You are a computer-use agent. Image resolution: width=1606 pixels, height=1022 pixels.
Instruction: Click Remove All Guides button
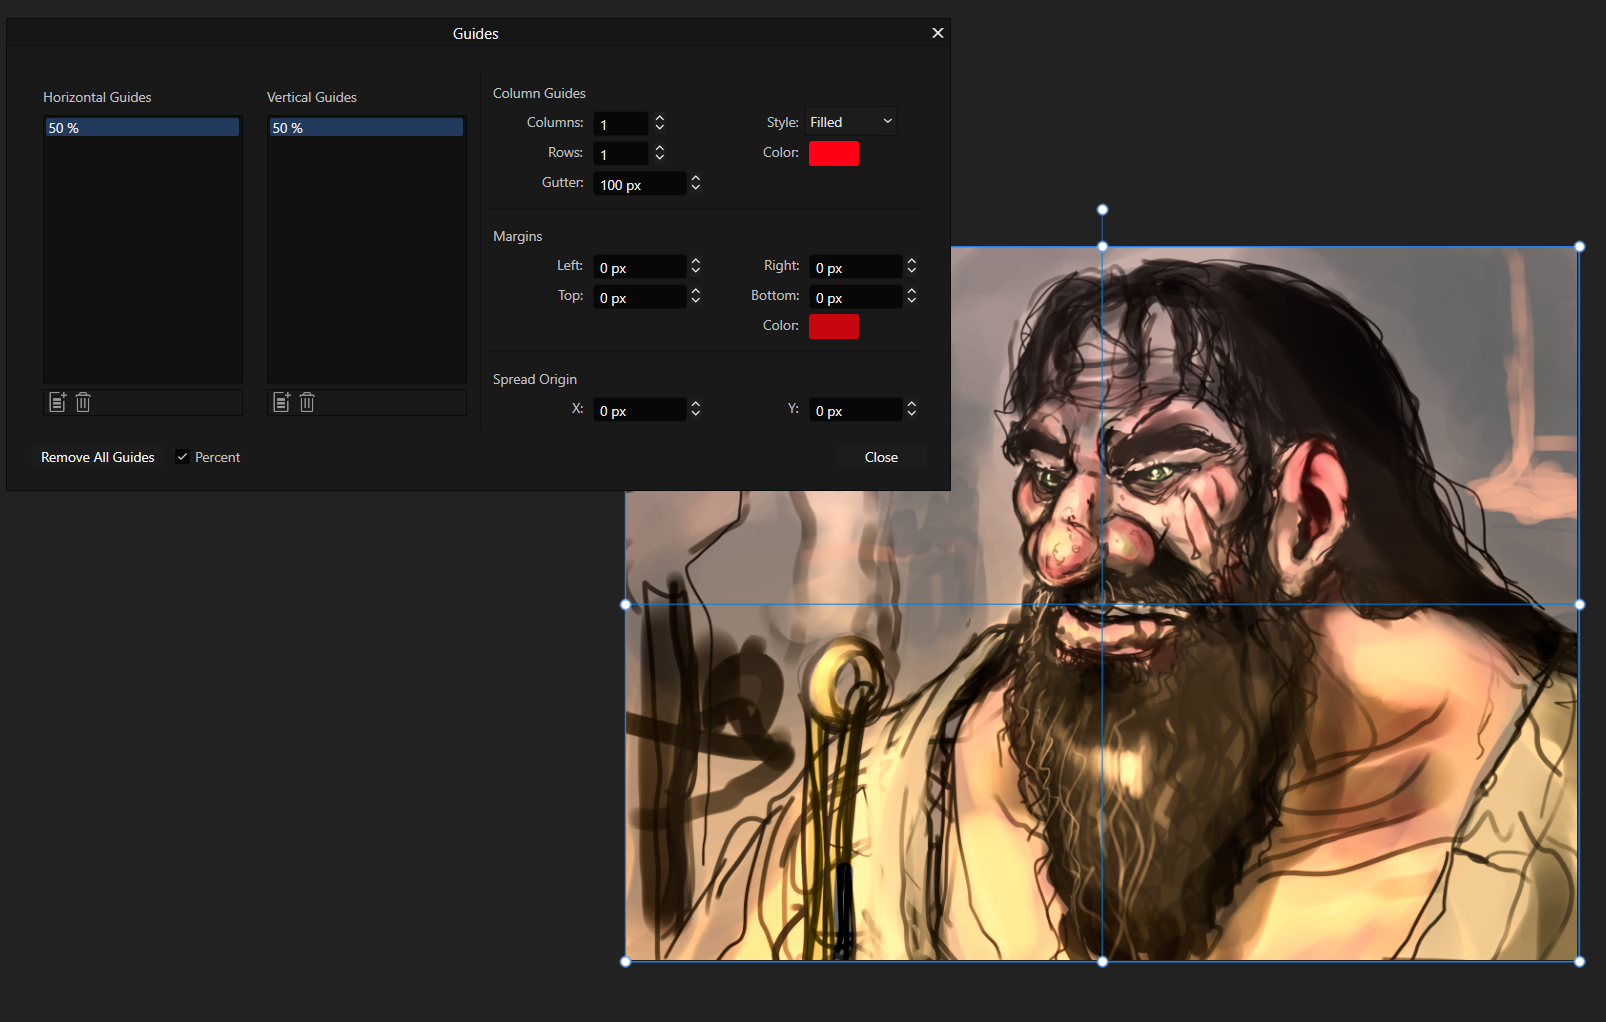[x=98, y=457]
